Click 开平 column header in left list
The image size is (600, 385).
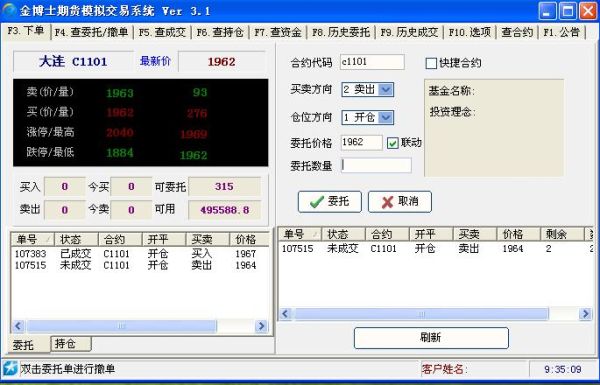(x=164, y=240)
